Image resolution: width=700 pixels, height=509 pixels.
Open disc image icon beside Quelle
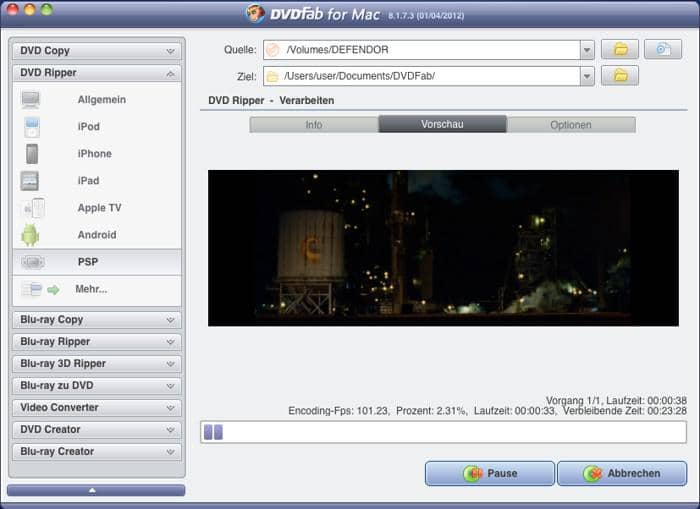click(x=663, y=49)
